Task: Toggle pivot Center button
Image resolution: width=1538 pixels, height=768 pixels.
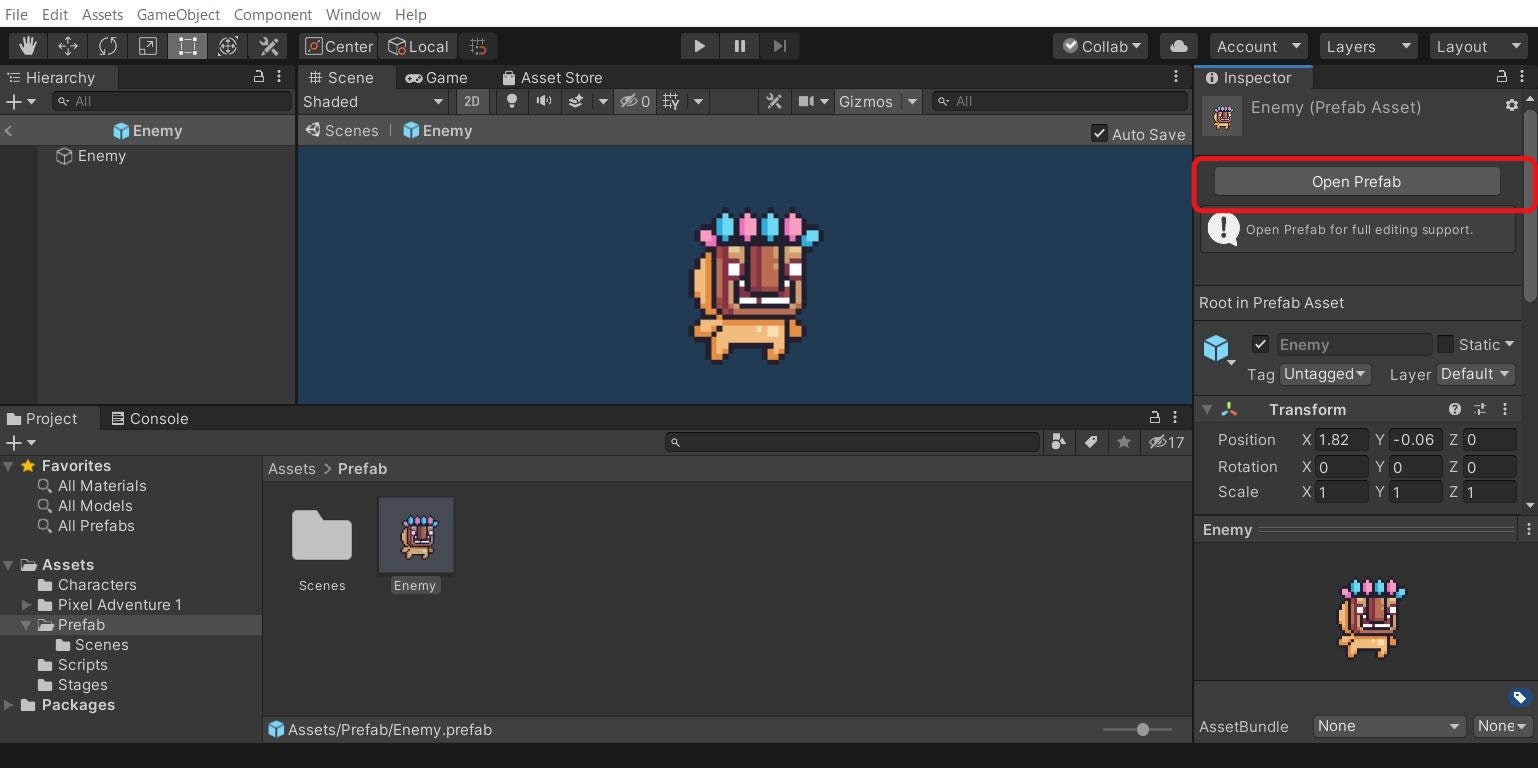Action: pyautogui.click(x=338, y=46)
